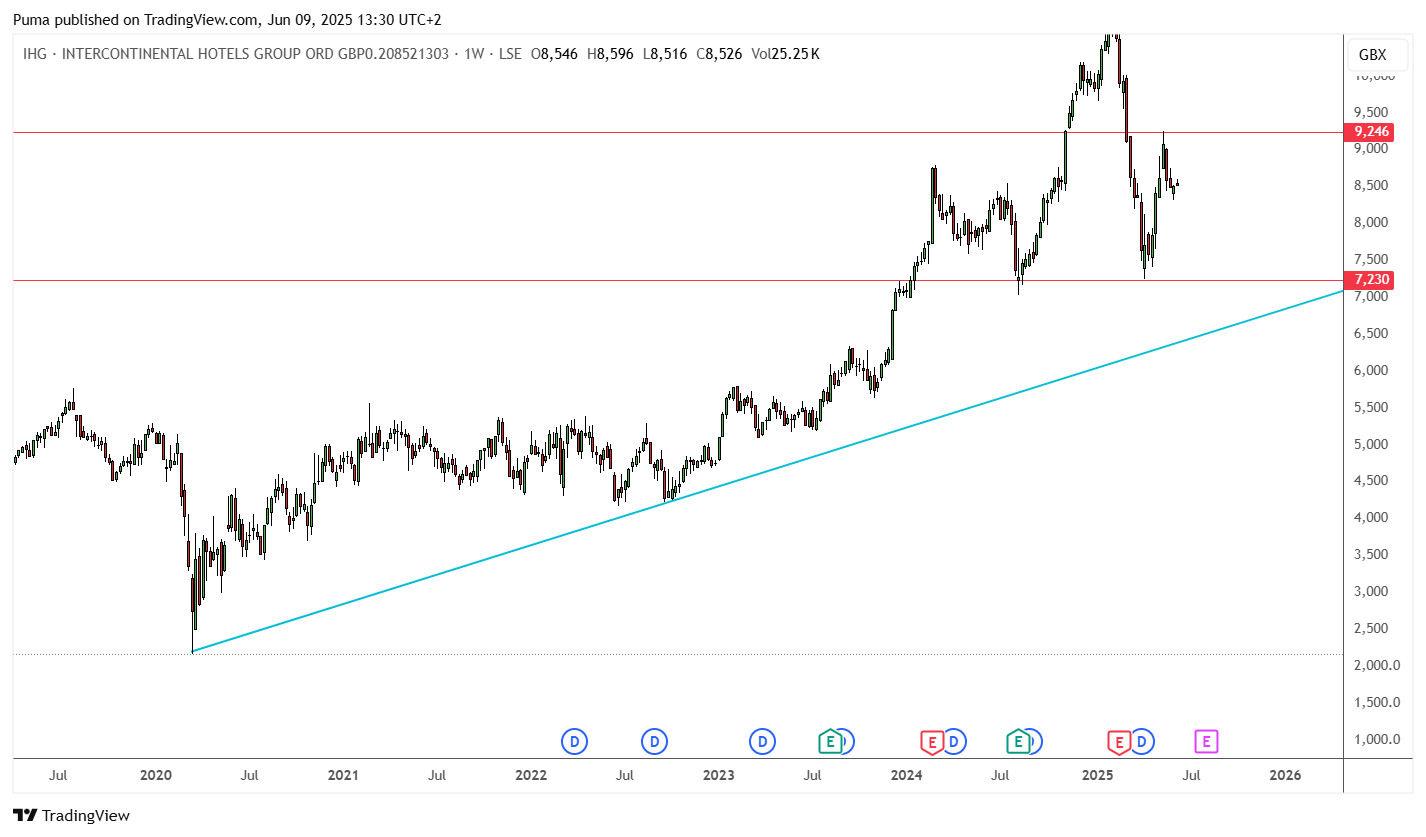Image resolution: width=1426 pixels, height=837 pixels.
Task: Click the Vol 25.25 K reading
Action: tap(785, 54)
